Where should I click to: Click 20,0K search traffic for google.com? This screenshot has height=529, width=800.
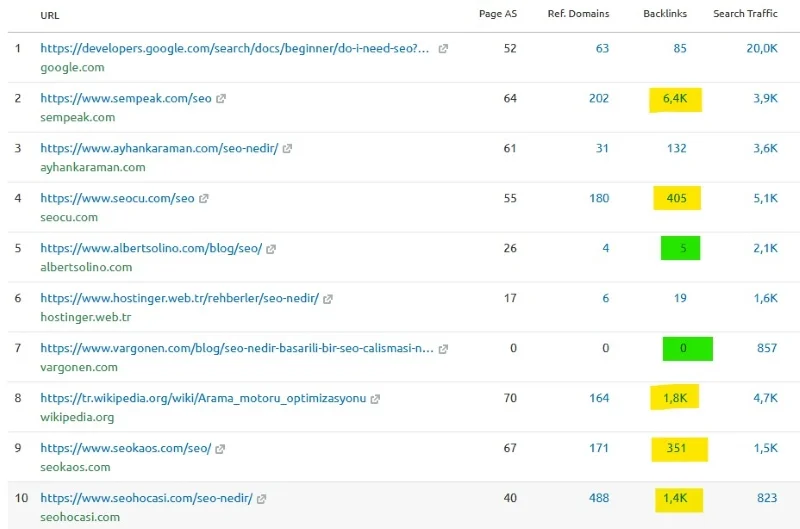click(x=762, y=48)
